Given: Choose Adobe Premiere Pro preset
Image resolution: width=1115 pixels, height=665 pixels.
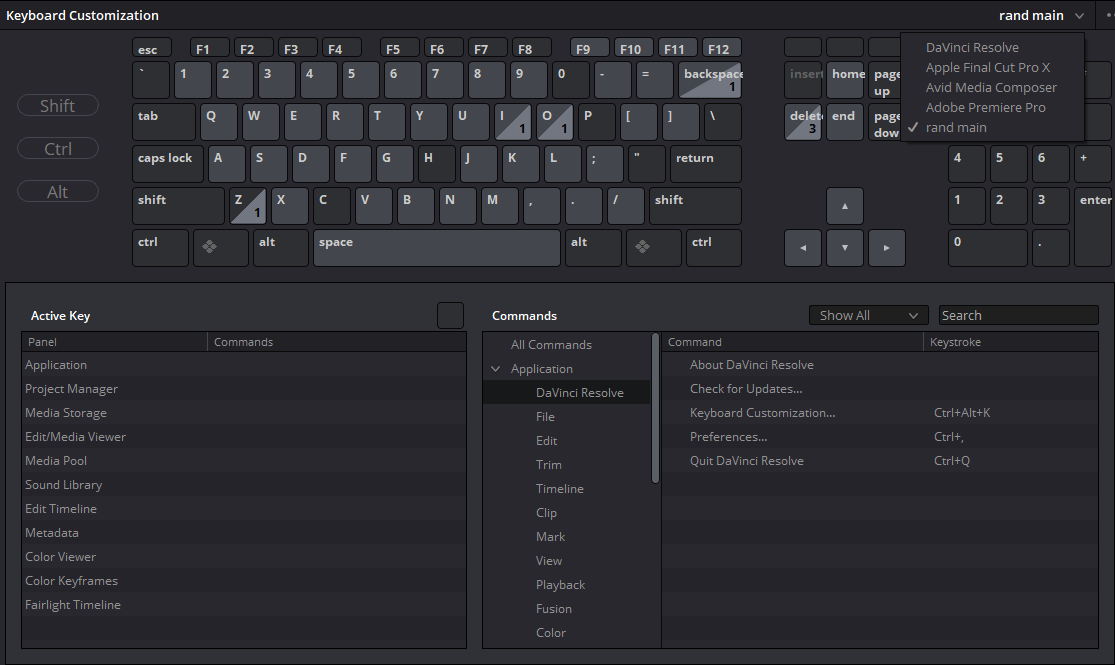Looking at the screenshot, I should 985,107.
